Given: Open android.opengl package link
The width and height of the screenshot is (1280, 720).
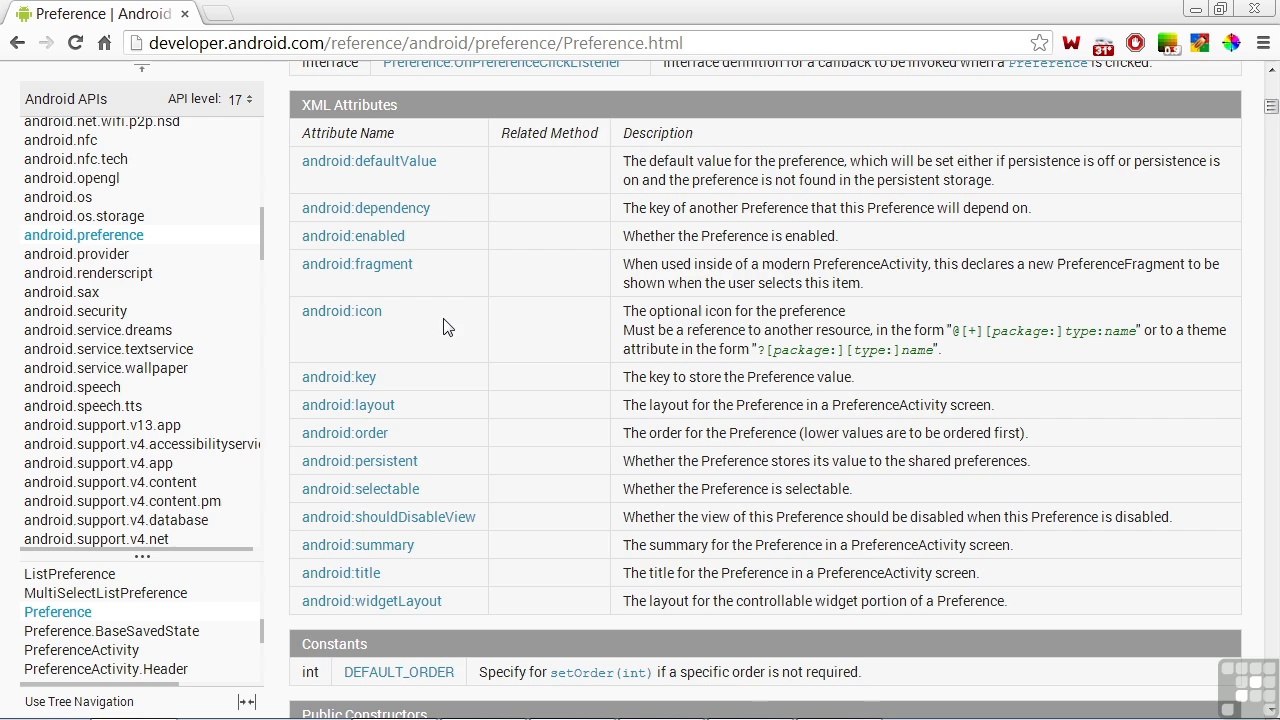Looking at the screenshot, I should click(x=72, y=178).
